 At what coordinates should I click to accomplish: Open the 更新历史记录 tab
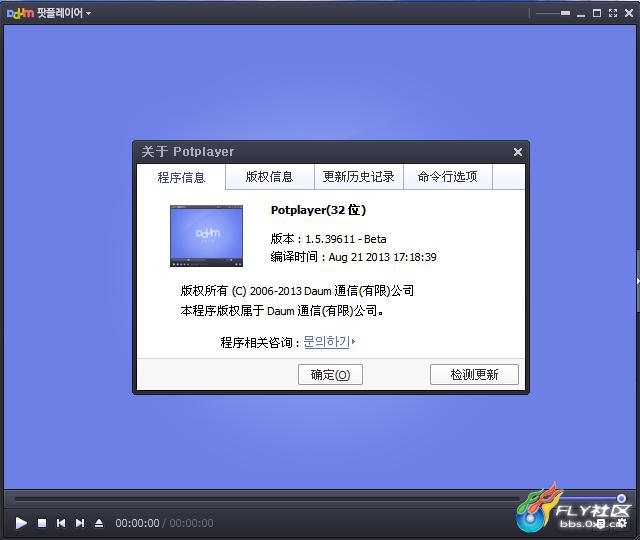(x=358, y=177)
